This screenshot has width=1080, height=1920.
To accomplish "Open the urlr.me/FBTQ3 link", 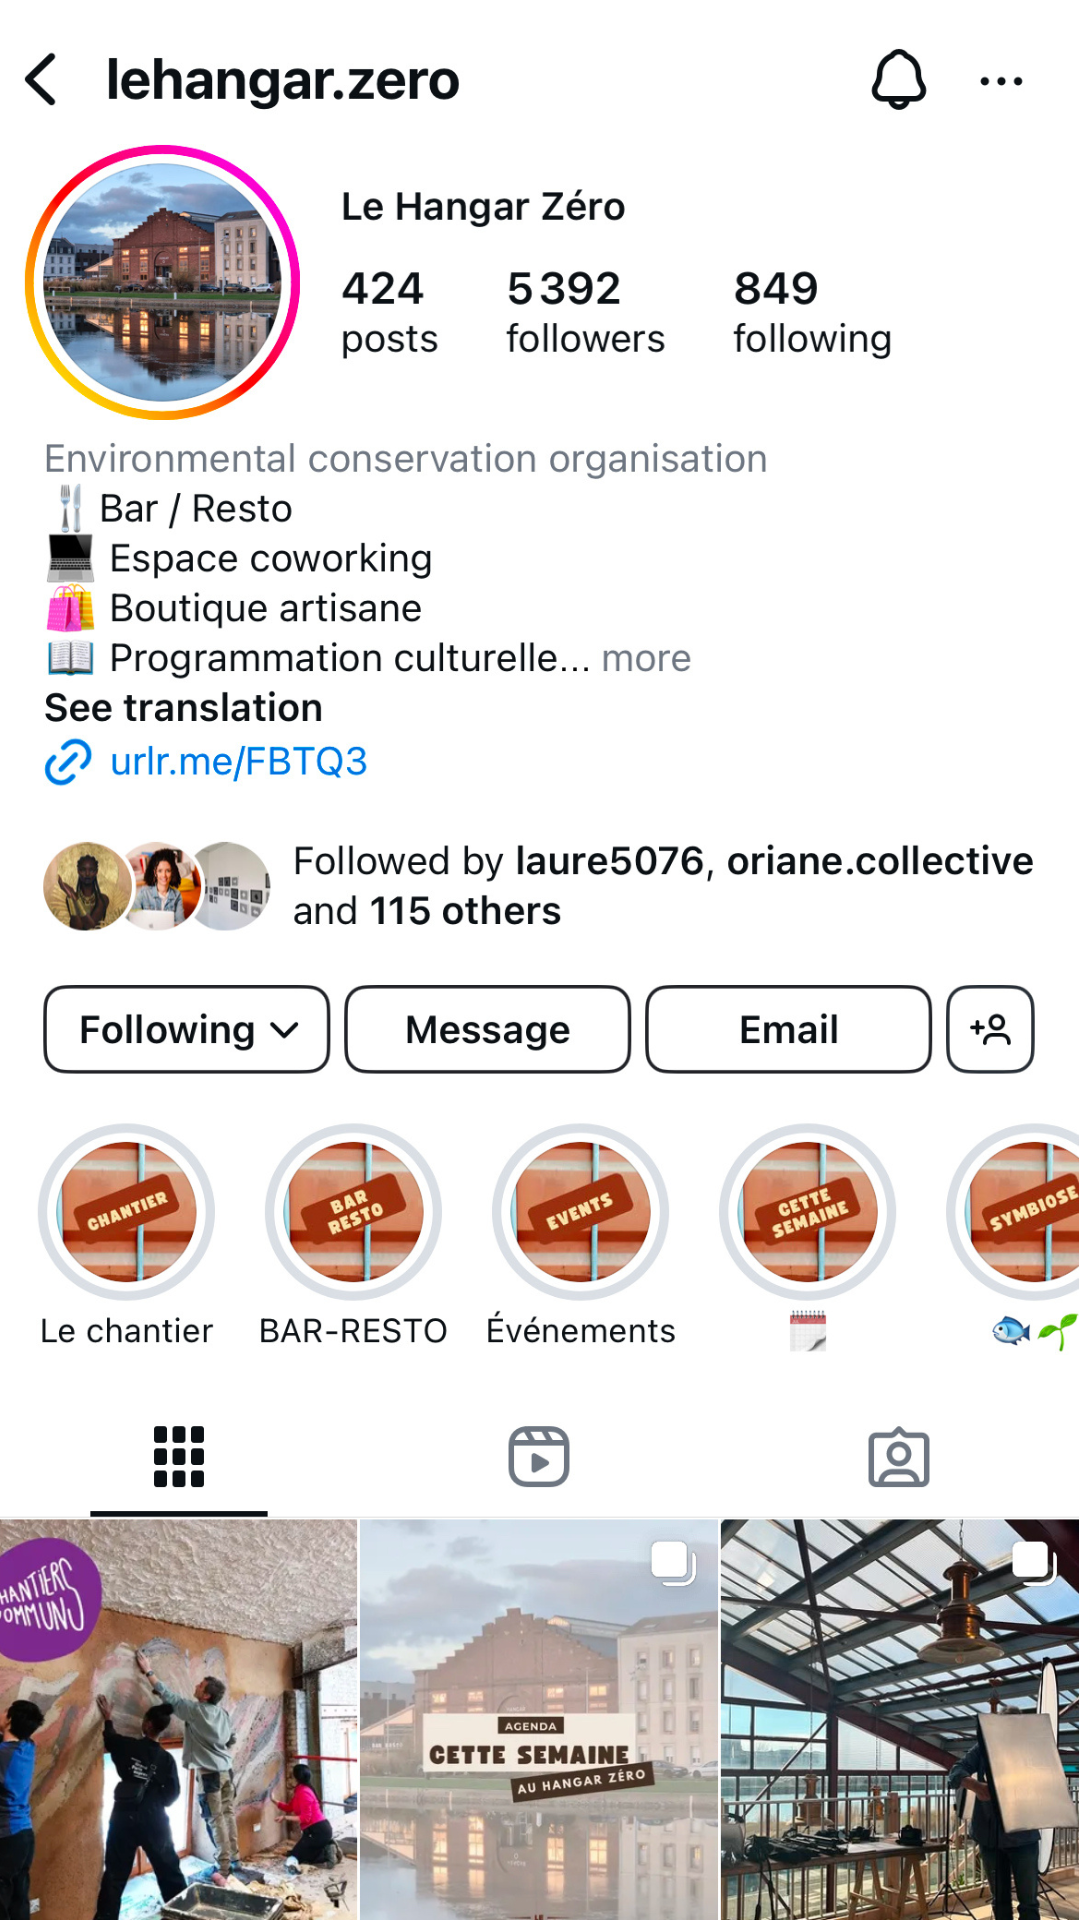I will coord(238,762).
